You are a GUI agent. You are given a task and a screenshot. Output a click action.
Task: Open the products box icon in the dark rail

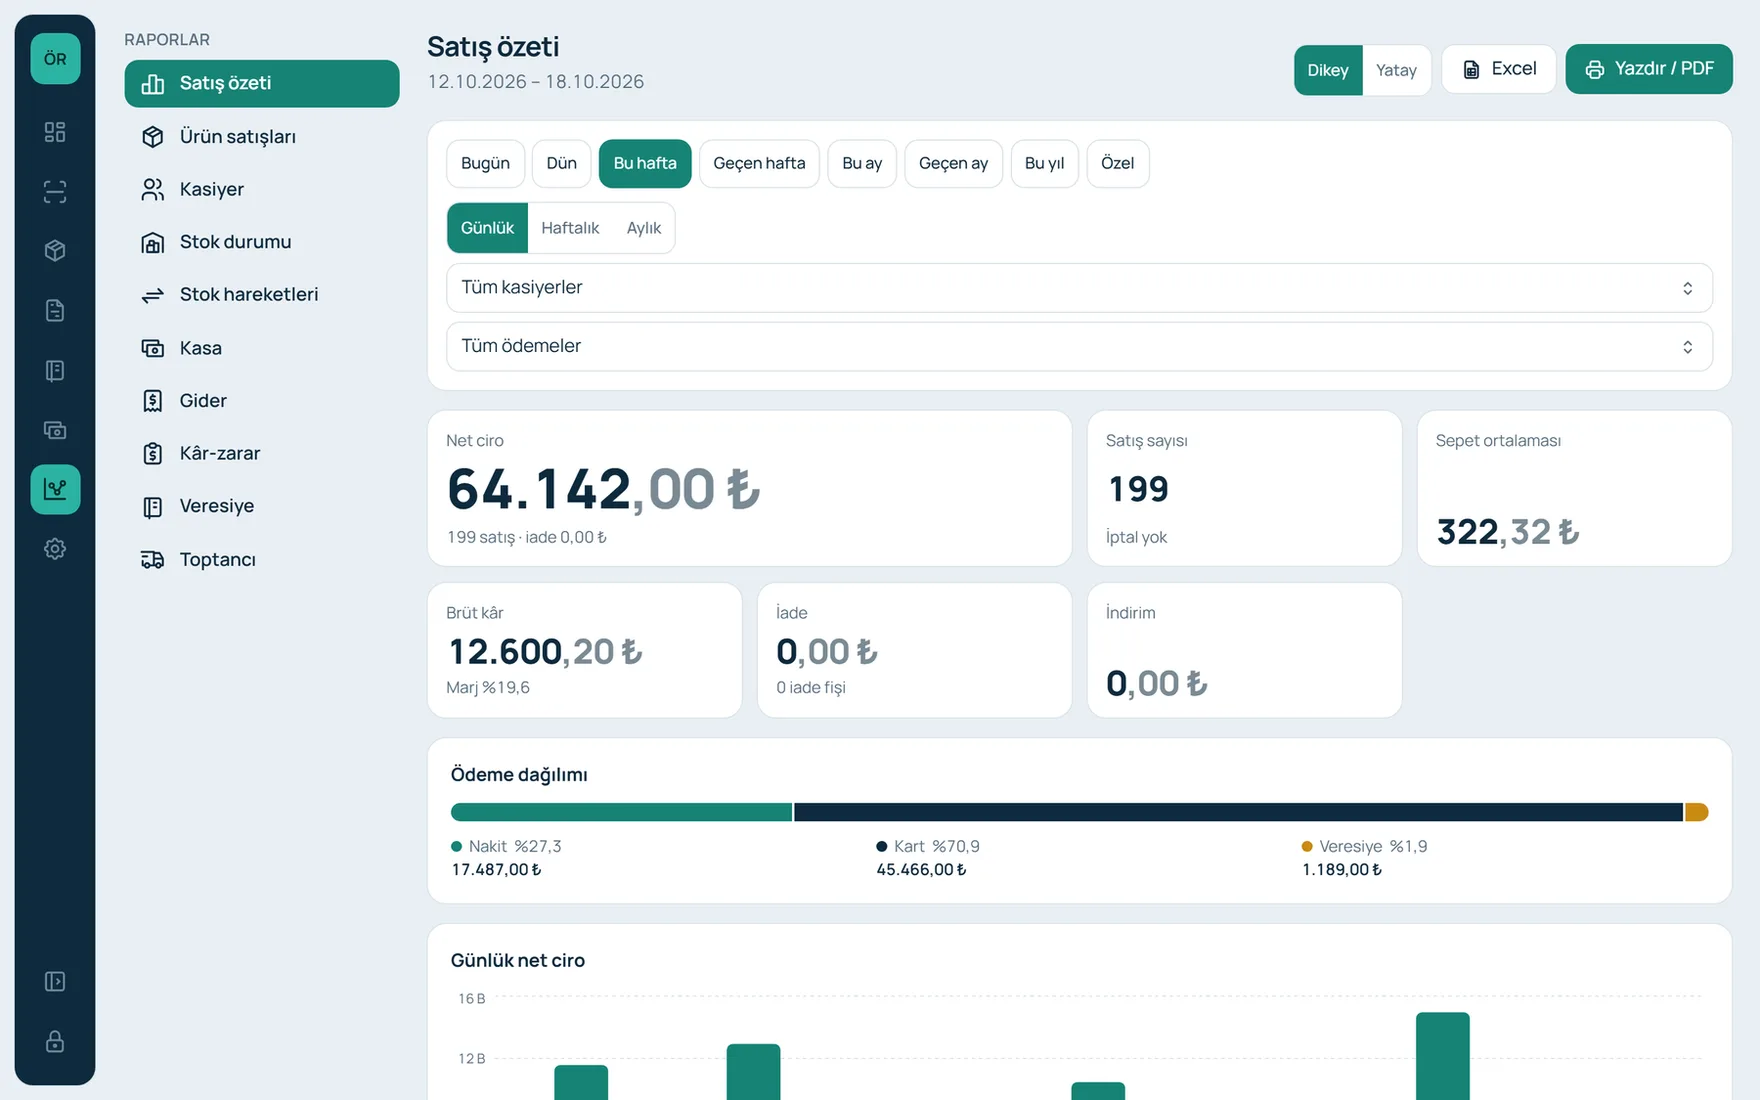(55, 251)
